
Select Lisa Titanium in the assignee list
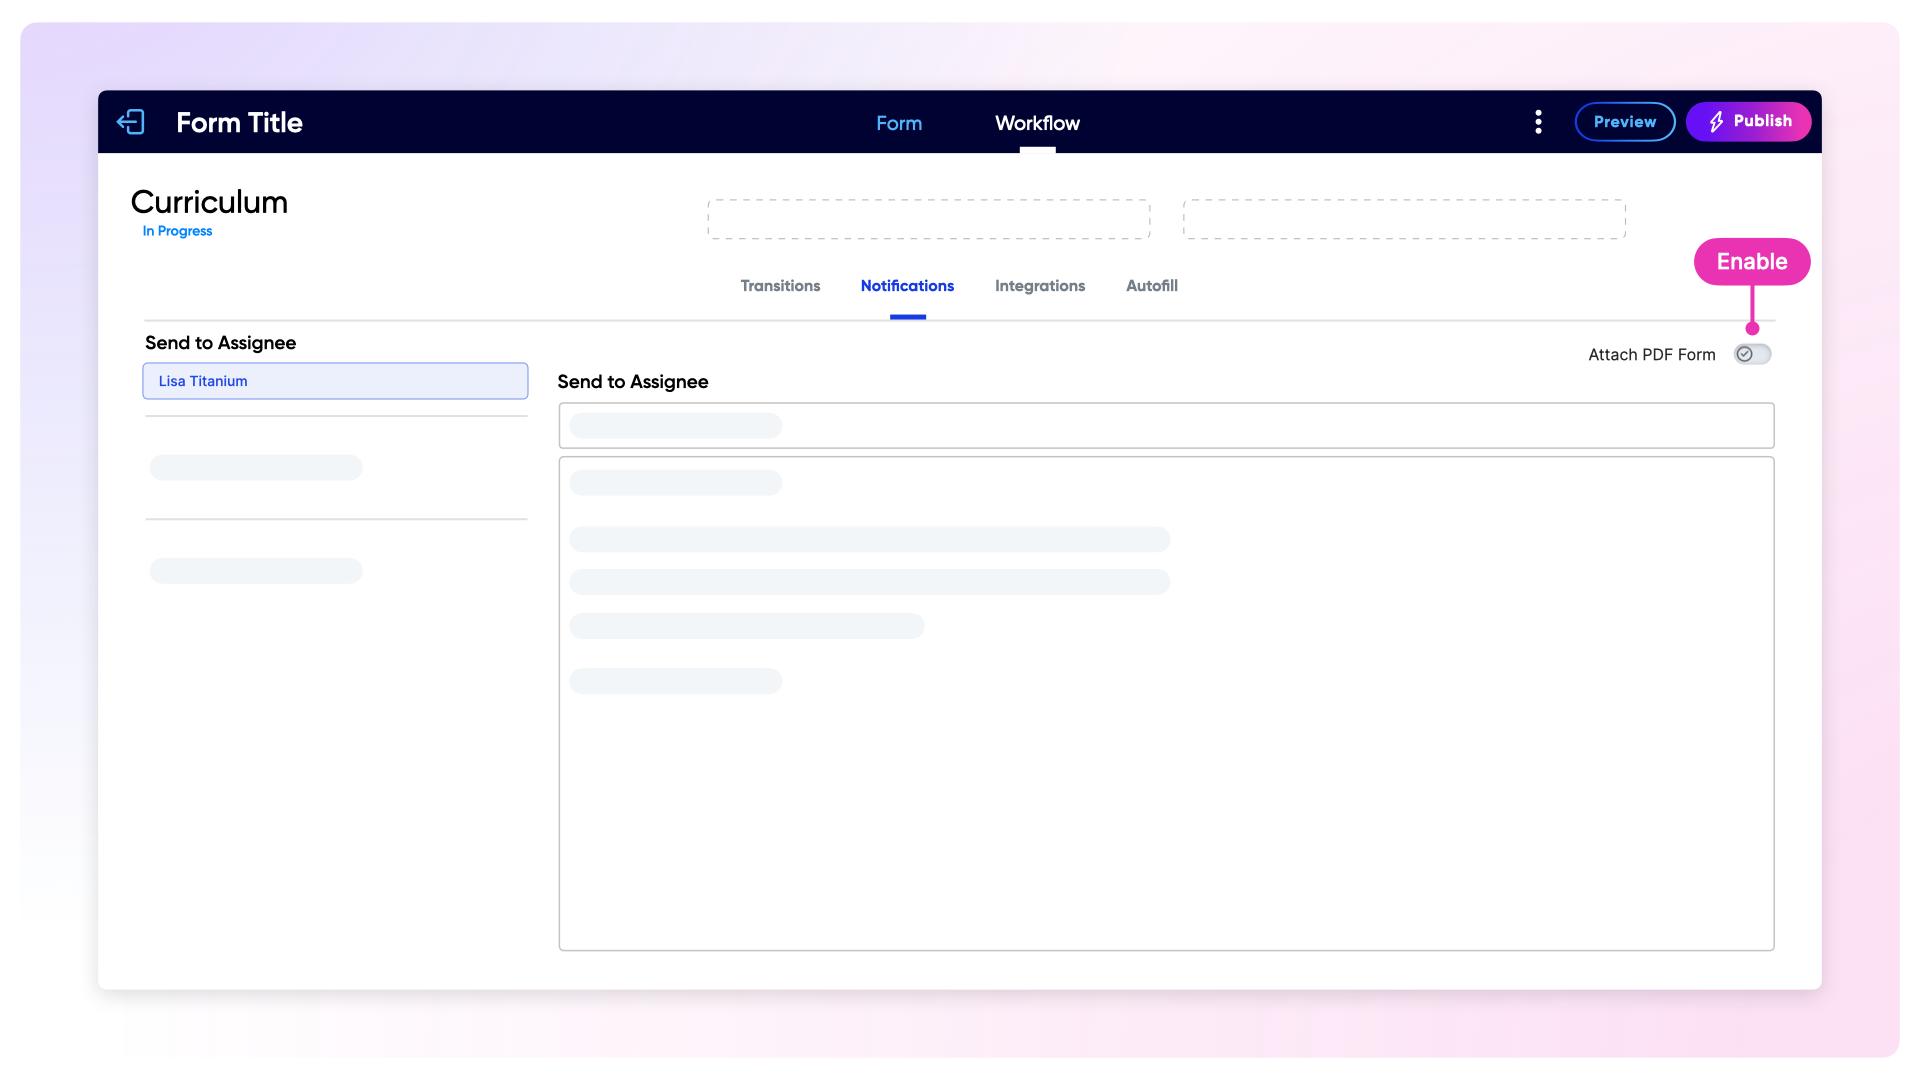(335, 381)
